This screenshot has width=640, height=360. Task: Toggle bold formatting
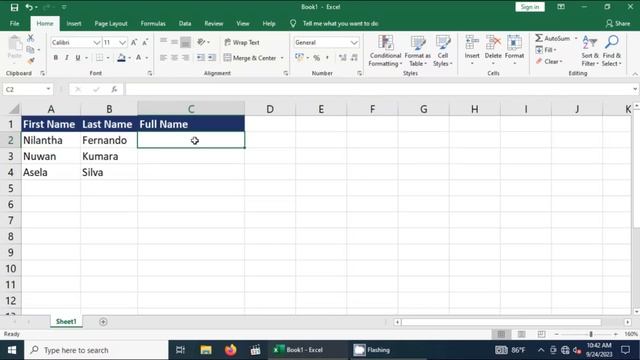pos(56,58)
